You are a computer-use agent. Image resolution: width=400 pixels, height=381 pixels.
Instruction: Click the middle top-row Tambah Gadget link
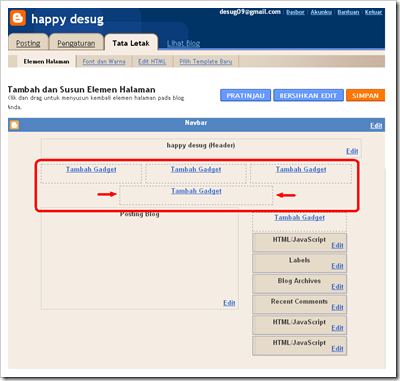point(196,169)
